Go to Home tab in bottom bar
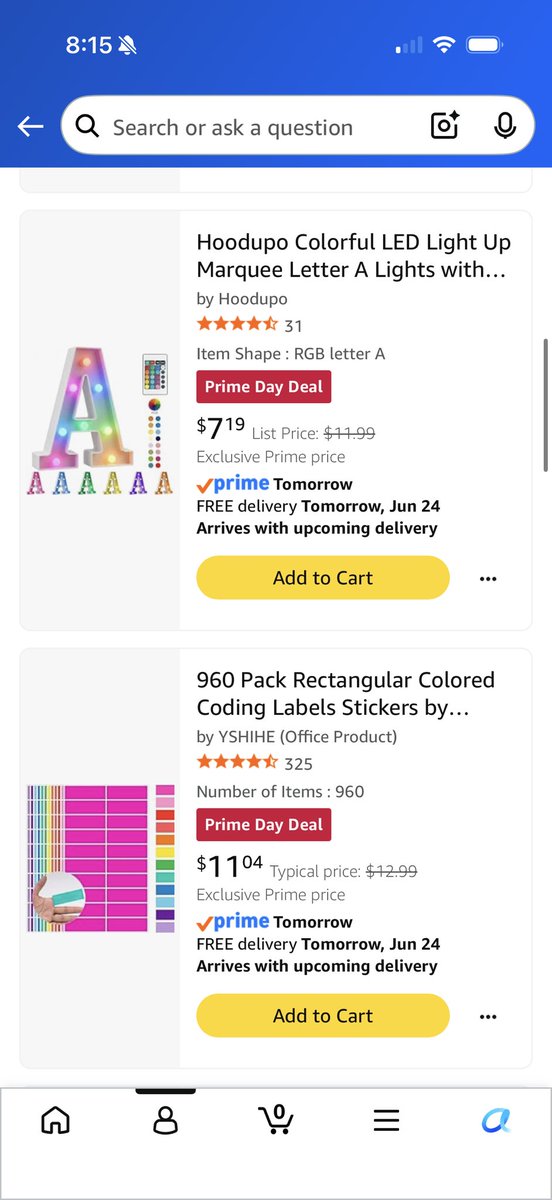The height and width of the screenshot is (1200, 552). click(55, 1120)
